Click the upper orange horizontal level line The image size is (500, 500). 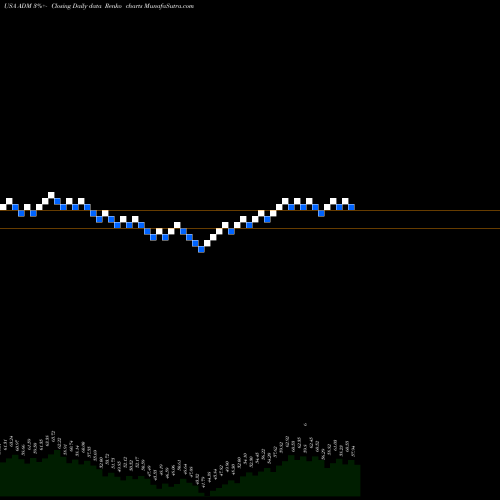[x=250, y=211]
